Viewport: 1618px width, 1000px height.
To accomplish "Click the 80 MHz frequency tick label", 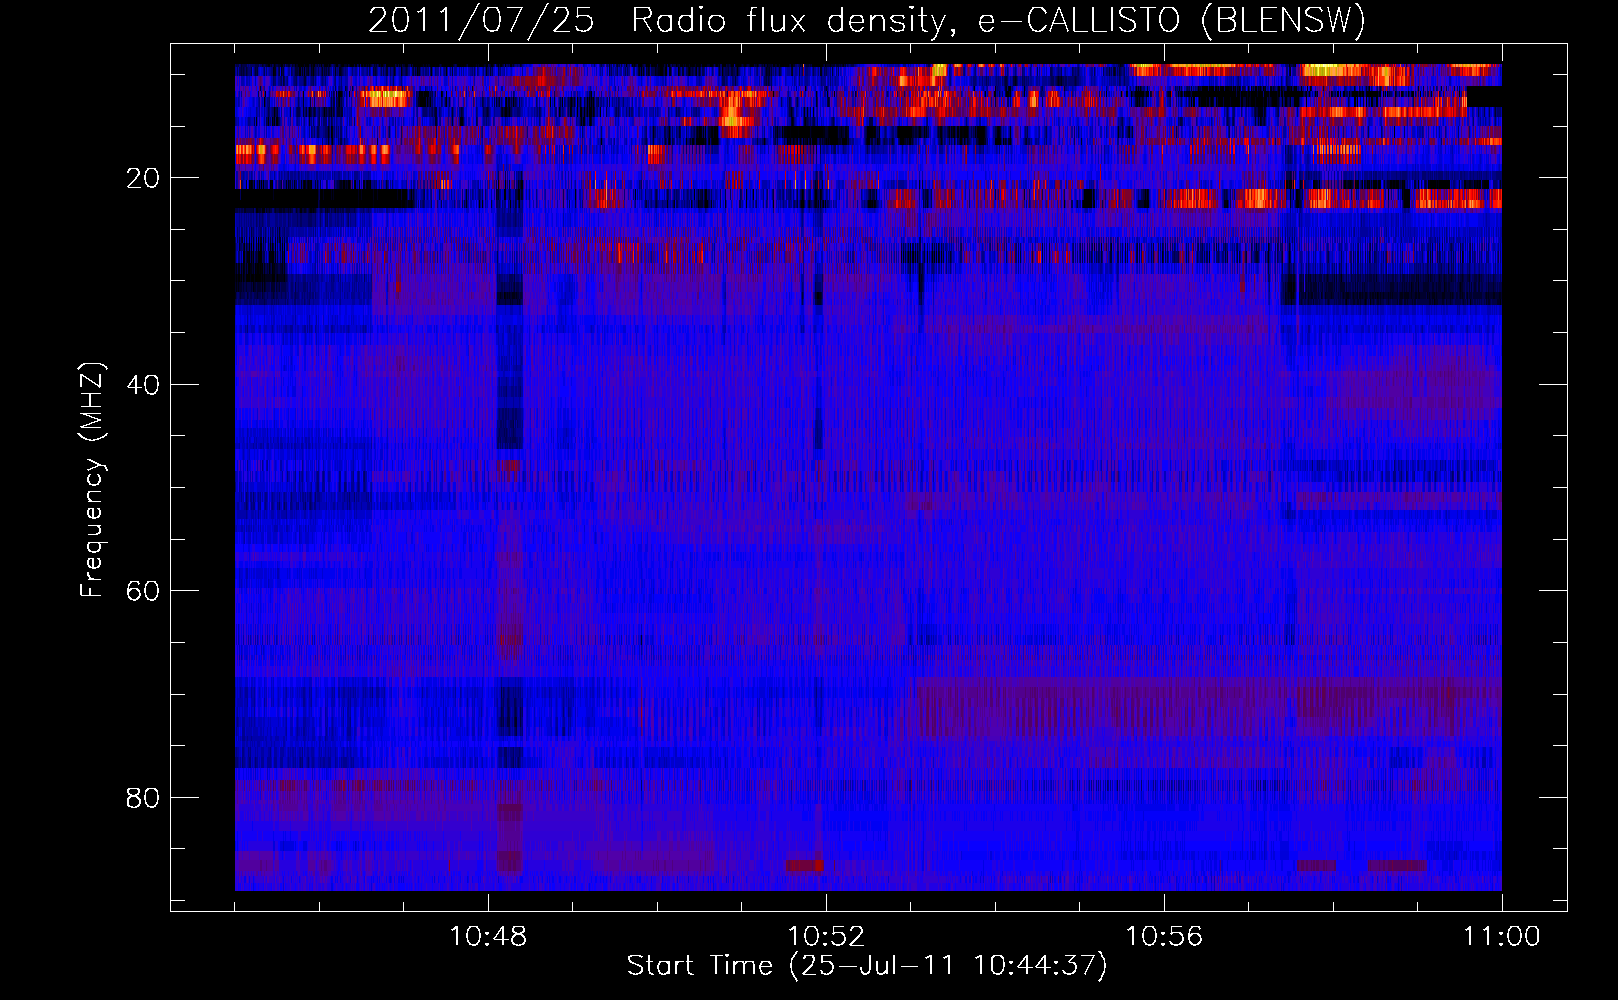I will coord(143,798).
